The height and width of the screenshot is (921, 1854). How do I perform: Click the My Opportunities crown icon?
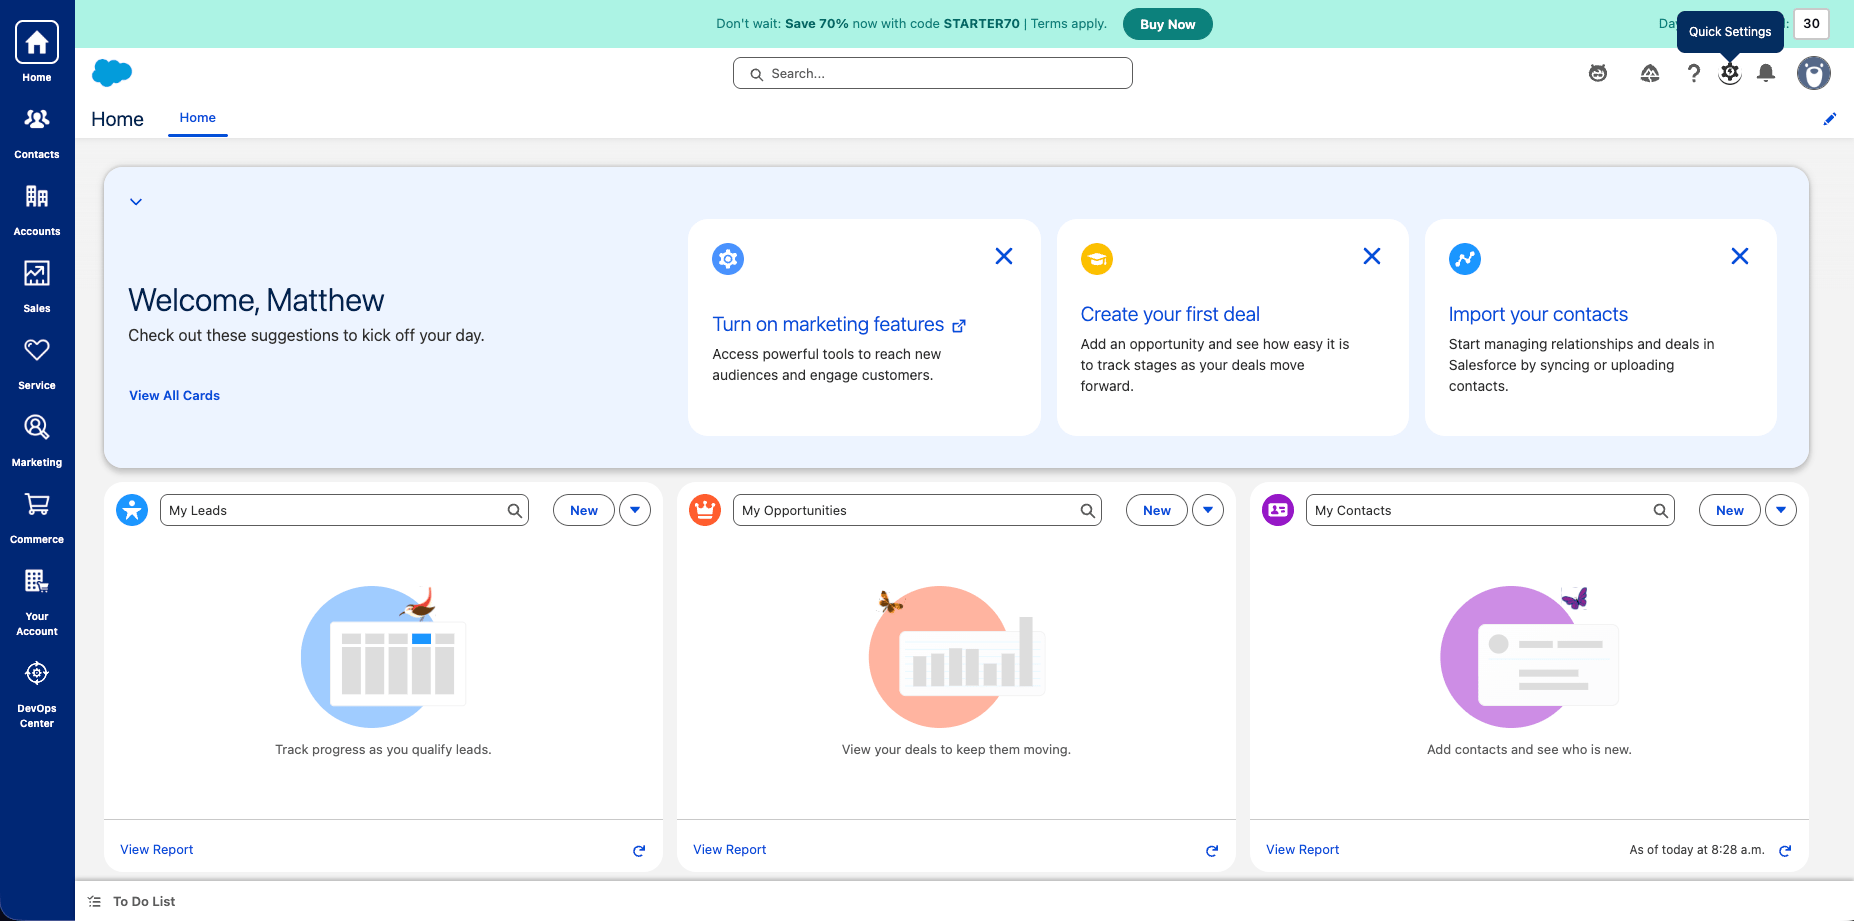coord(705,510)
